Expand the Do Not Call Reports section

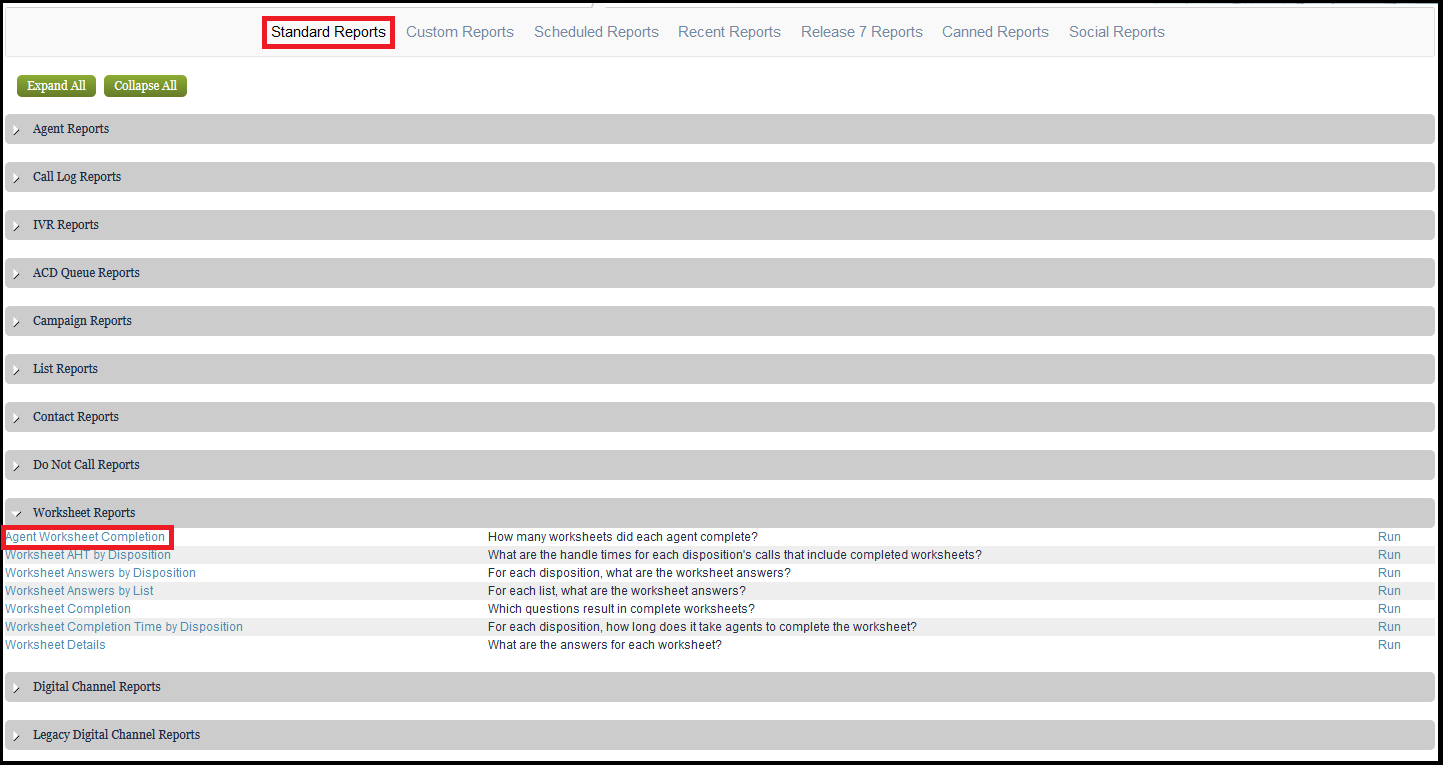(720, 465)
